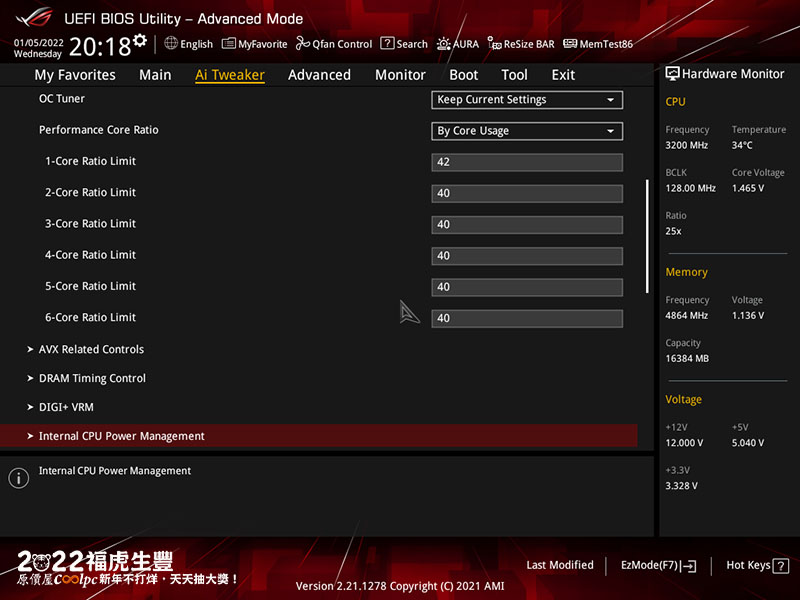Open AURA lighting settings
The image size is (800, 600).
(x=458, y=44)
